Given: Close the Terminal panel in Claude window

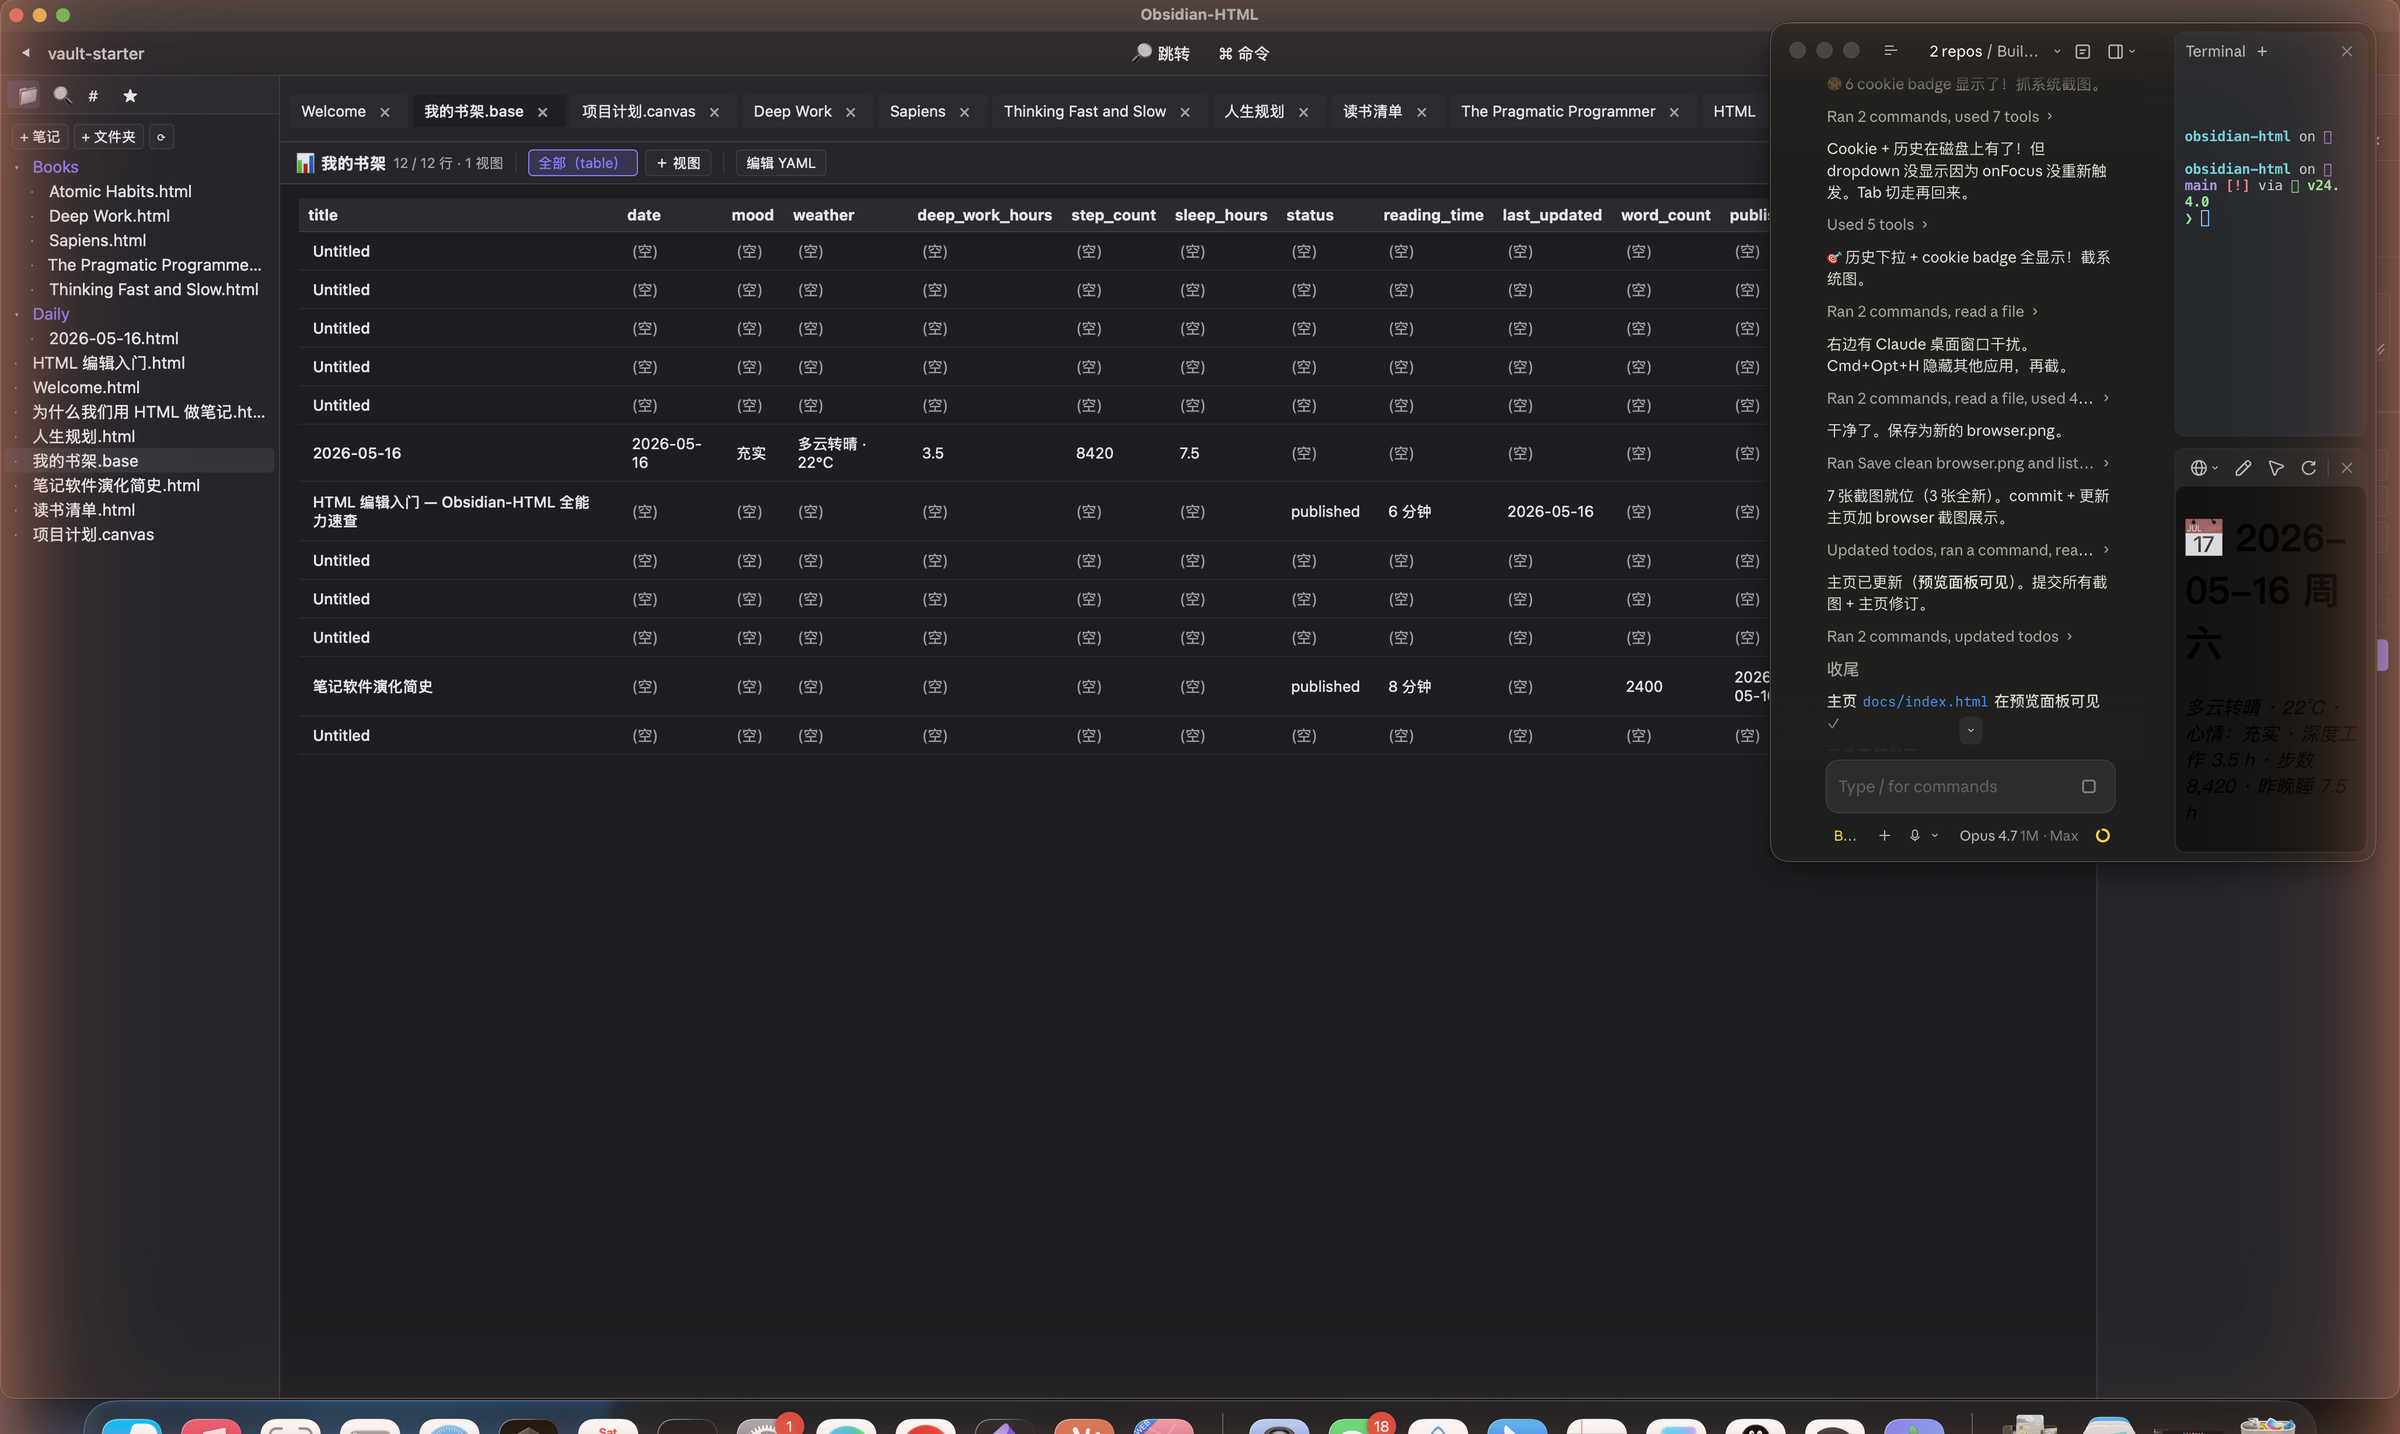Looking at the screenshot, I should point(2347,51).
